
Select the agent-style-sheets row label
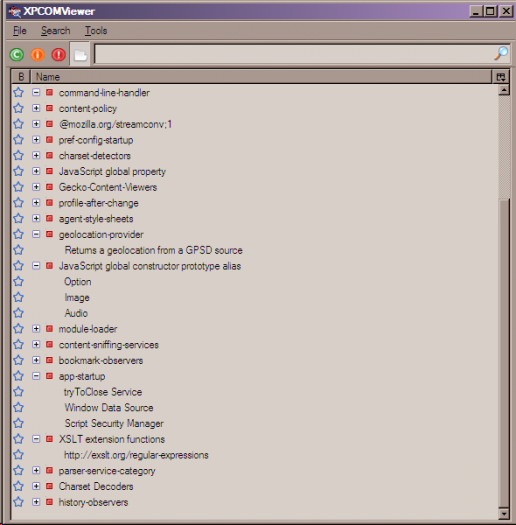click(96, 218)
